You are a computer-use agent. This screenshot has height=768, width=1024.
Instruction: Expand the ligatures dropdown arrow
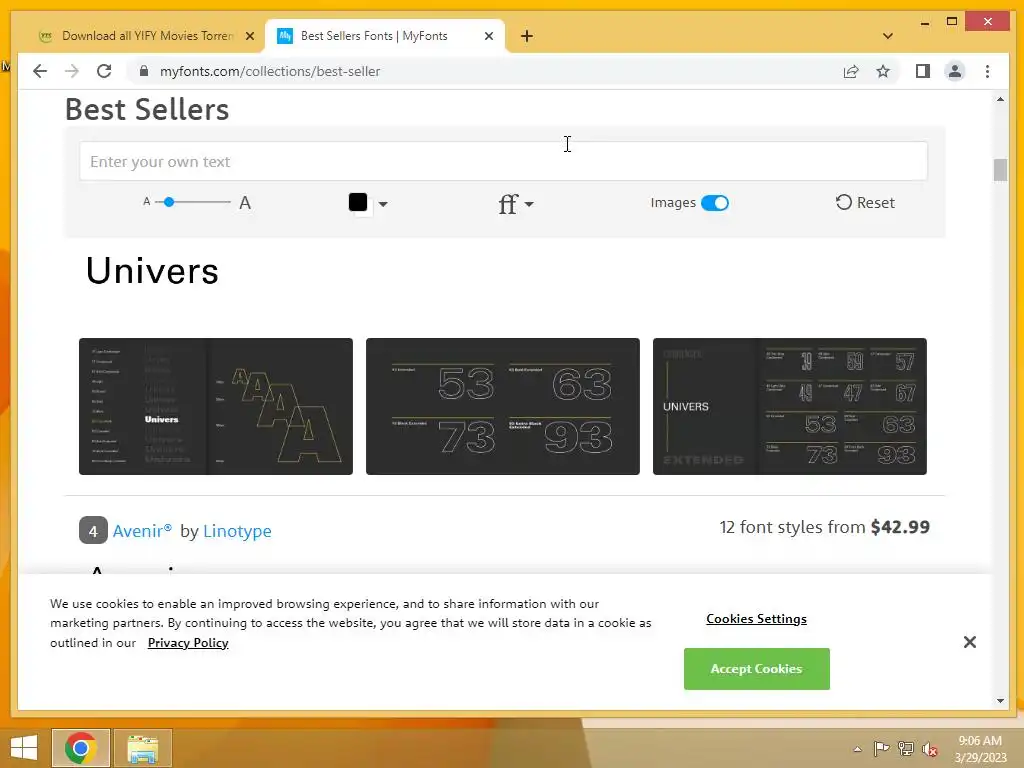point(529,204)
